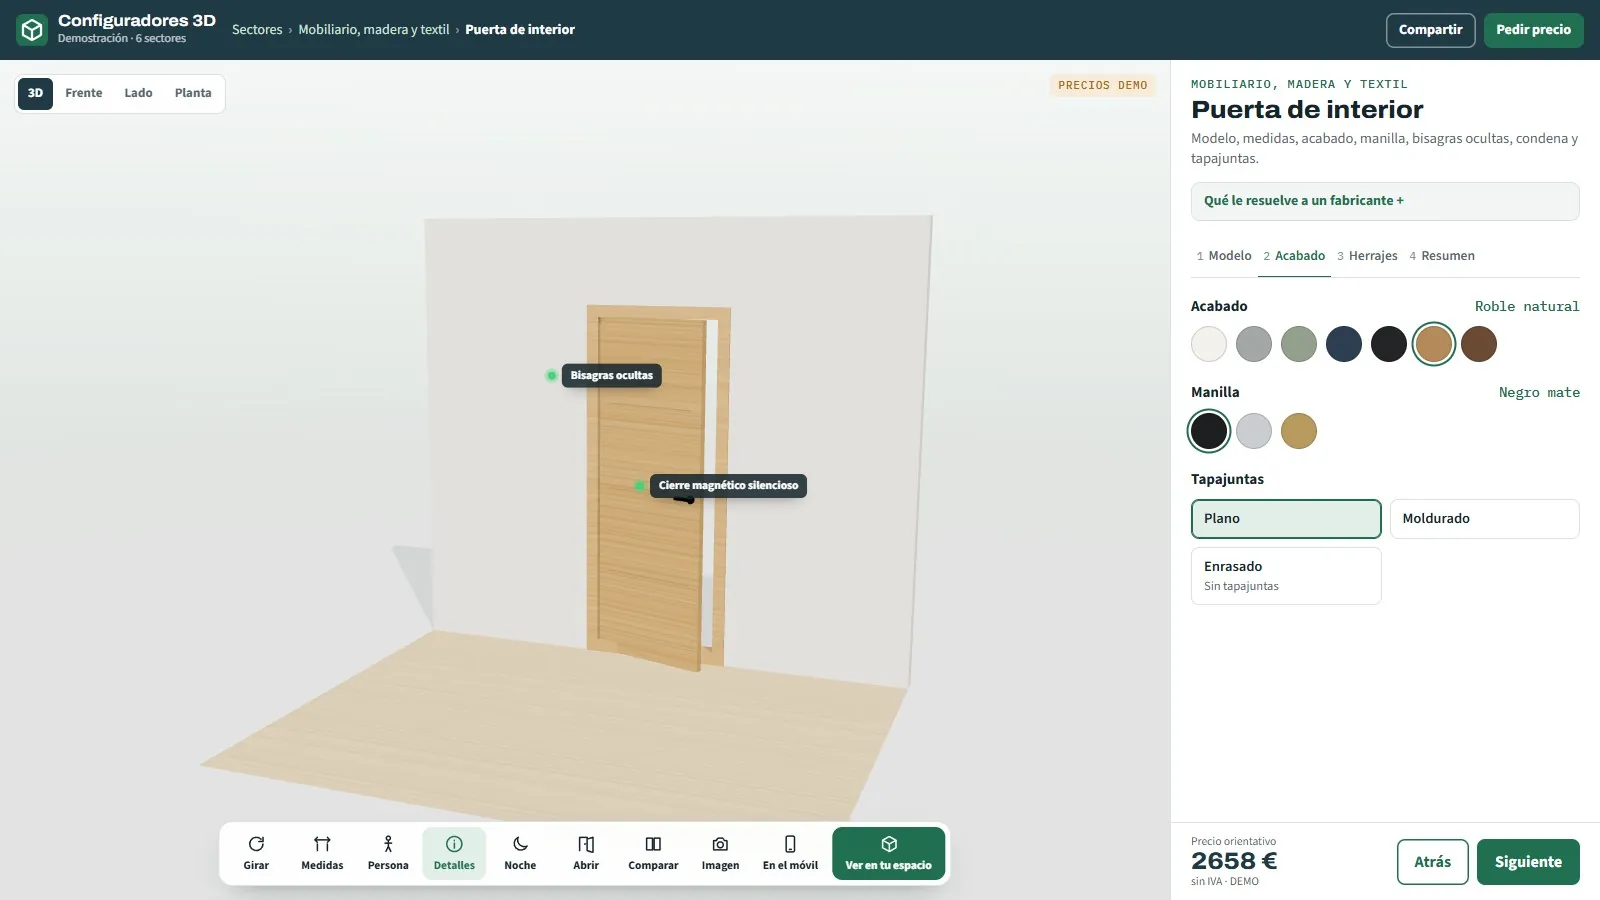The height and width of the screenshot is (900, 1600).
Task: Click the Bisagras ocultas hotspot dot
Action: pos(551,376)
